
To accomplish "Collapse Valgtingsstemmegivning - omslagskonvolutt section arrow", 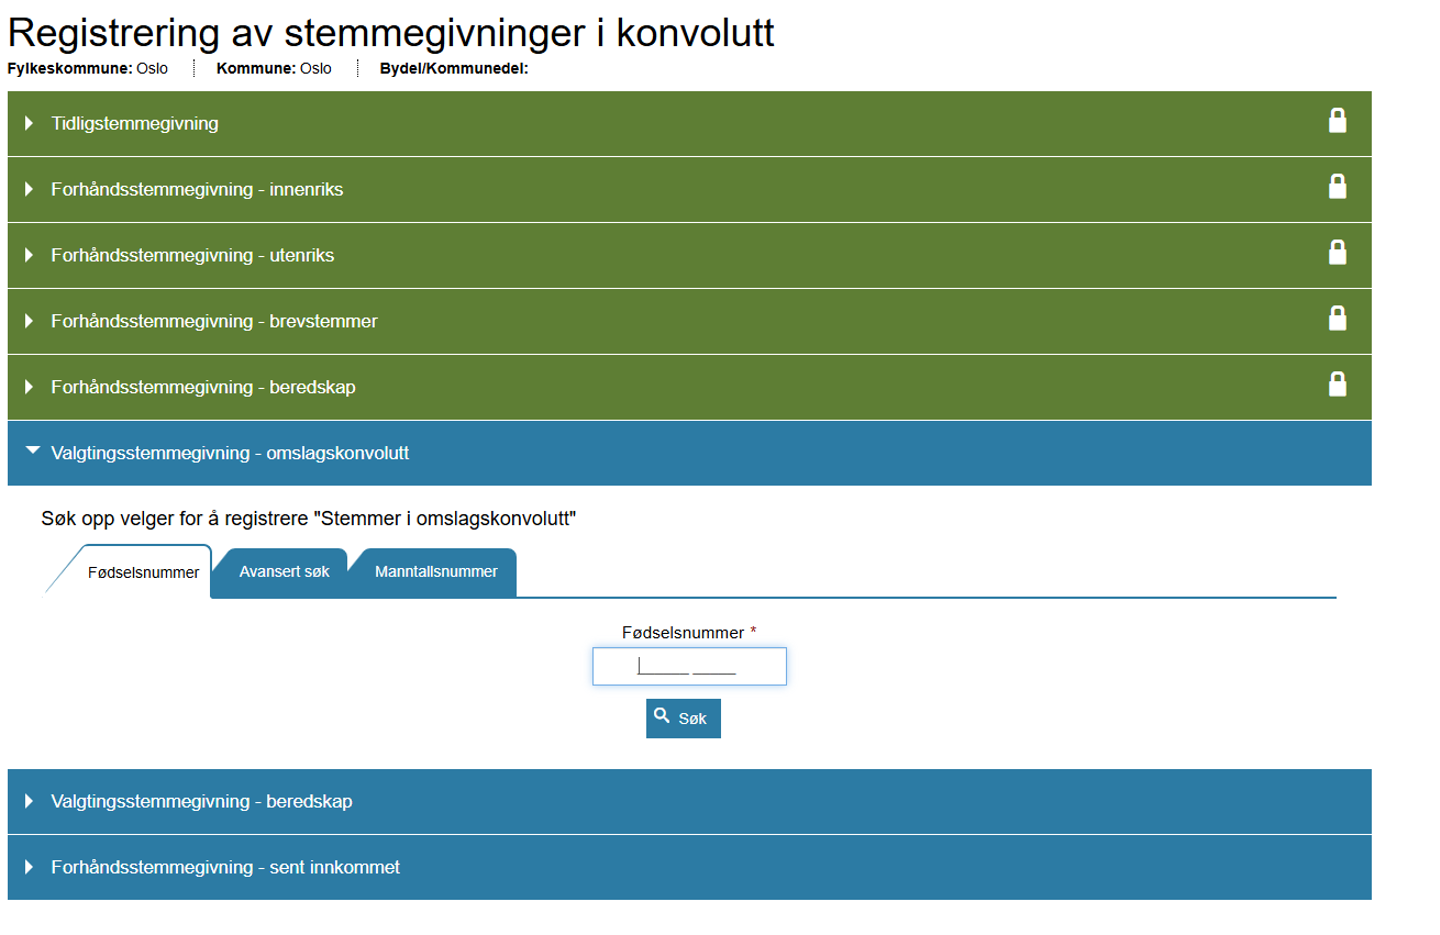I will pos(32,451).
